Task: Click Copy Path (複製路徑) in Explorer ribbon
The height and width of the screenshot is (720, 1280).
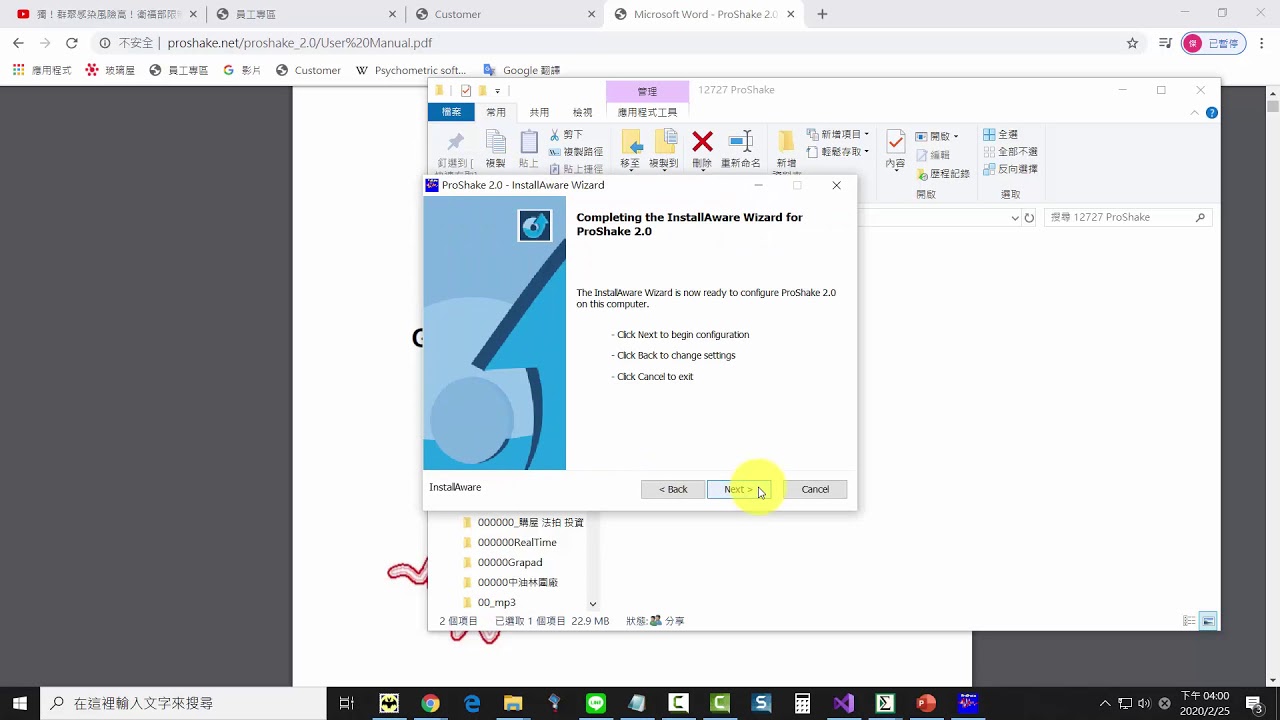Action: [576, 152]
